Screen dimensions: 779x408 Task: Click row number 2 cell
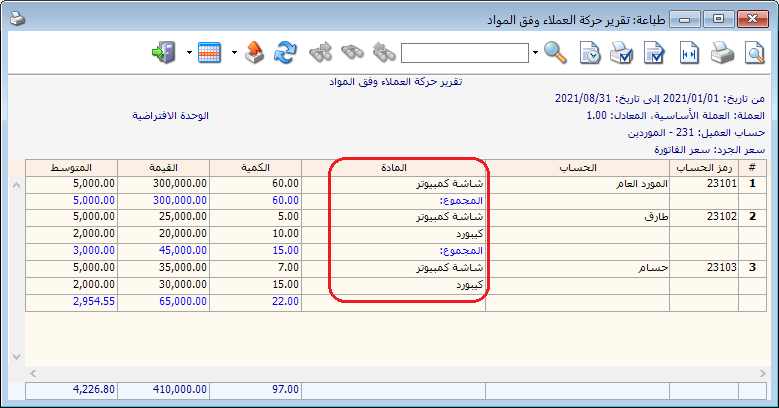(752, 217)
